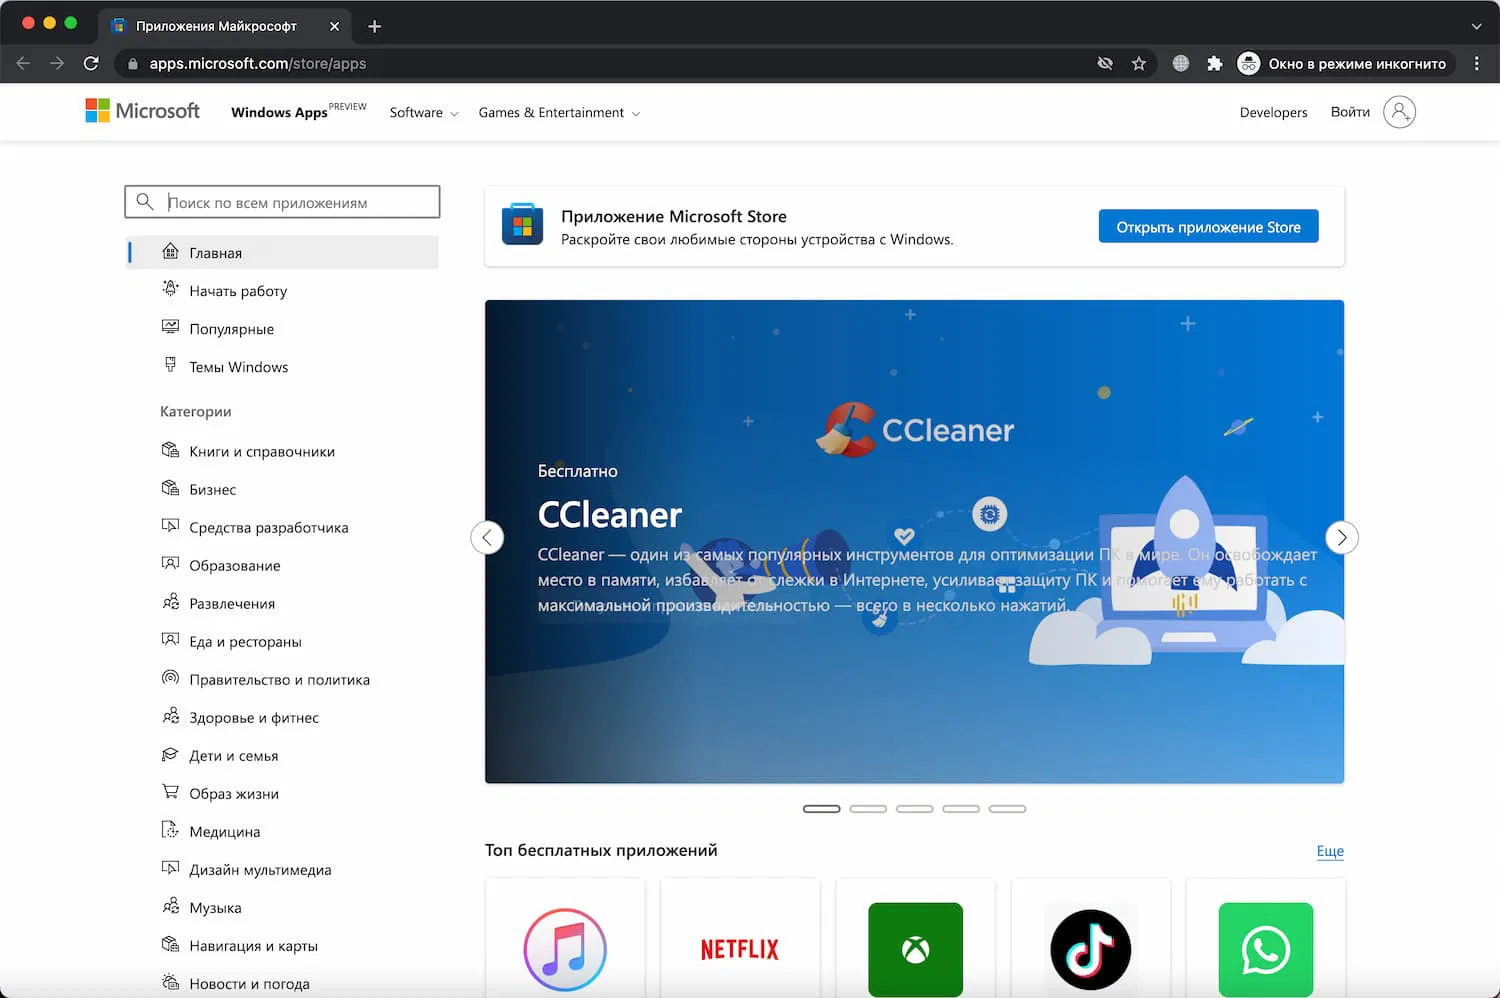This screenshot has height=998, width=1500.
Task: Click the browser address bar URL
Action: tap(258, 63)
